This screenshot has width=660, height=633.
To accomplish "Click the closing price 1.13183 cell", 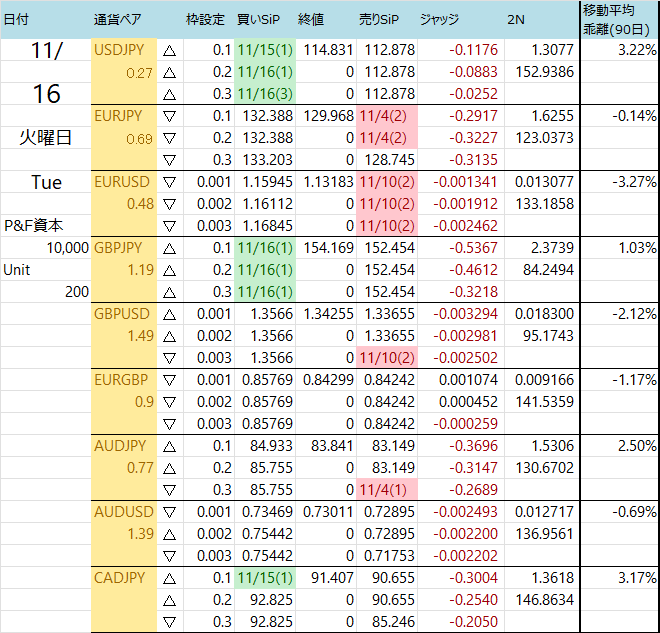I will [326, 182].
